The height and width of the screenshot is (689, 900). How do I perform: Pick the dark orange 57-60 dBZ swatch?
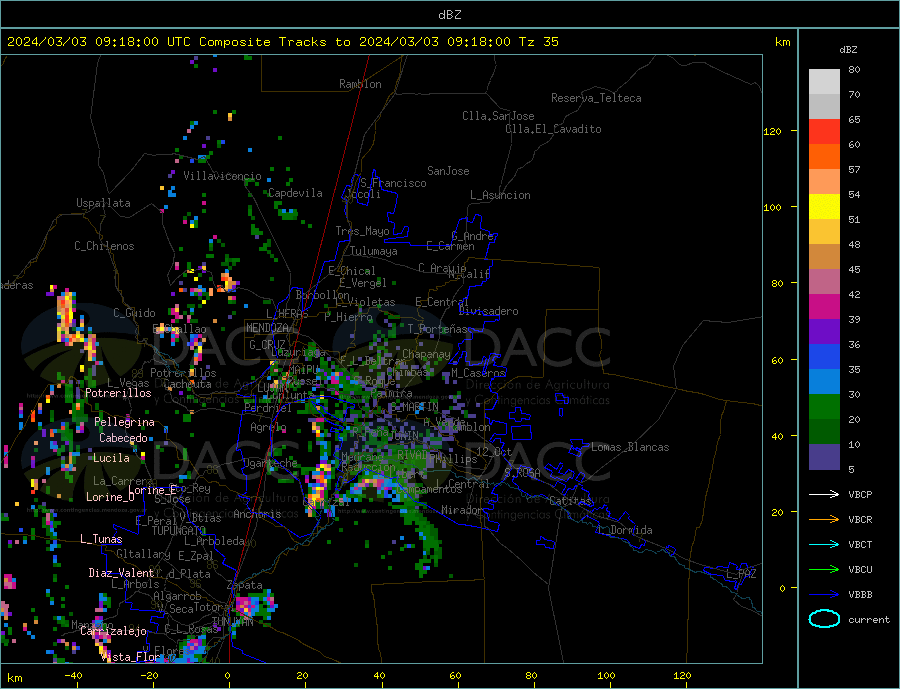click(x=824, y=157)
